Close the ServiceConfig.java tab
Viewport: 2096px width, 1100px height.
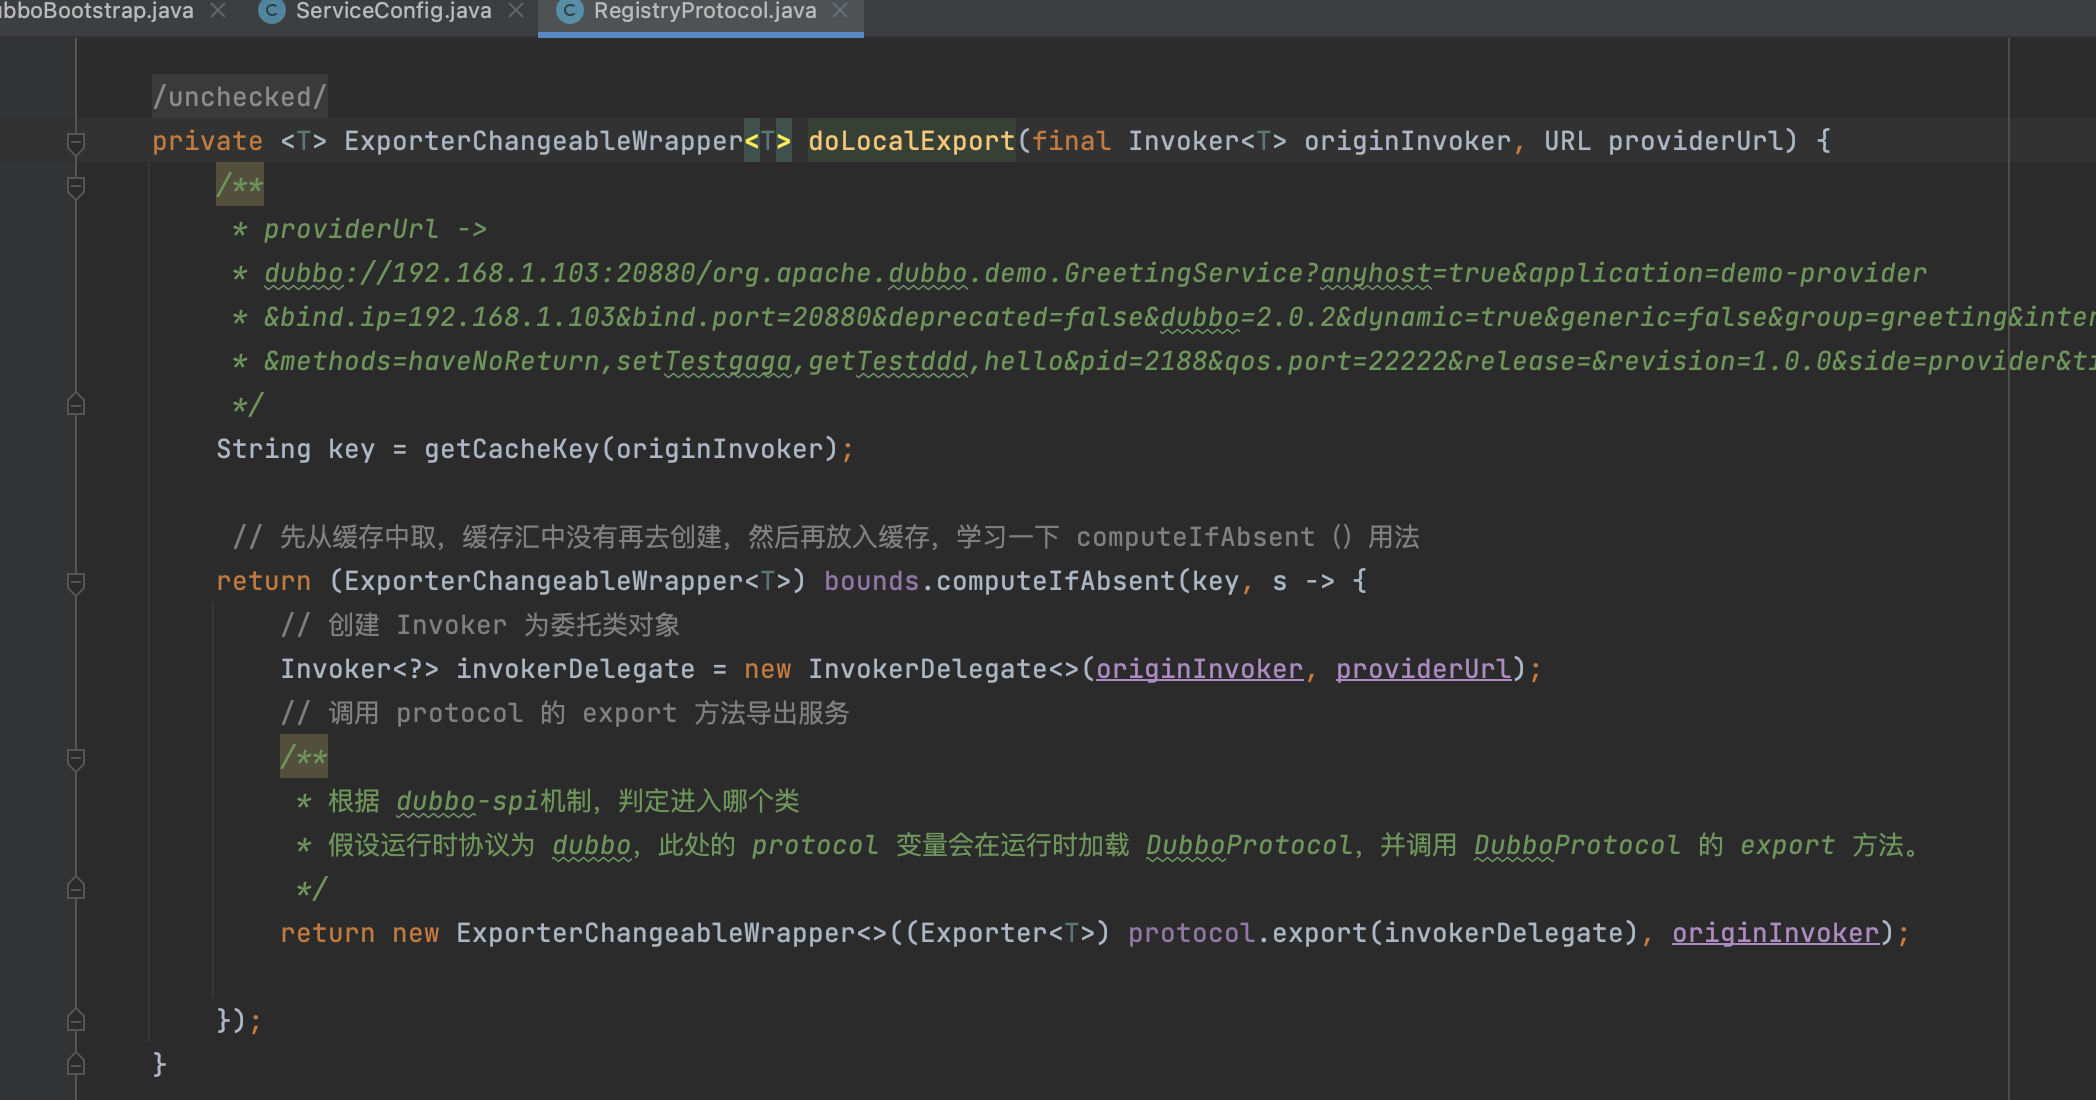[516, 11]
